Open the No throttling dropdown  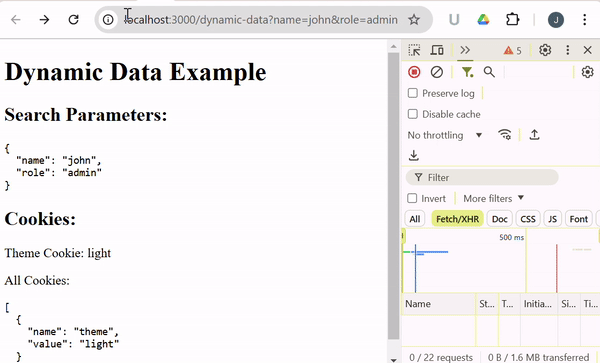coord(445,135)
